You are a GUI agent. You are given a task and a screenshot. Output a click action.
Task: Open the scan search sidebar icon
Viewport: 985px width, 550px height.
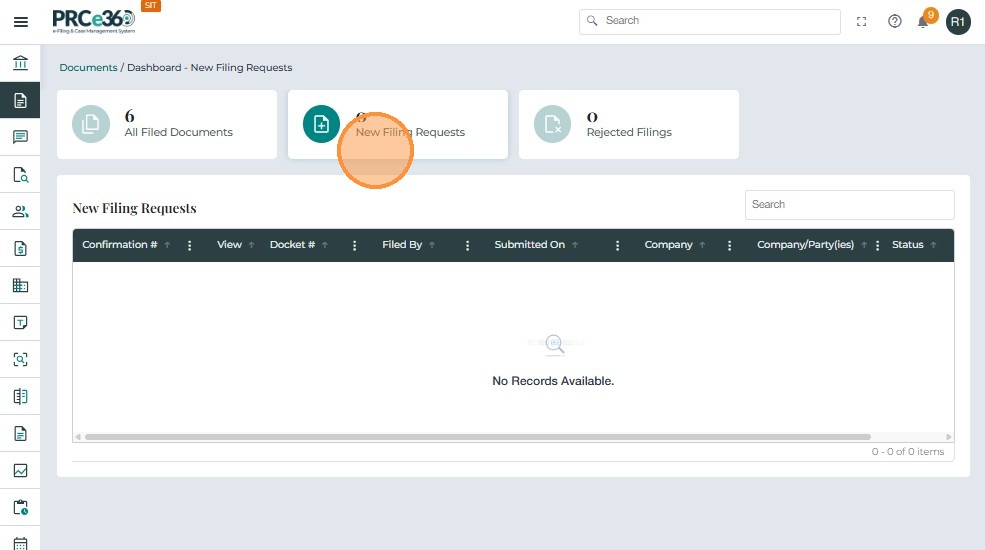tap(20, 359)
